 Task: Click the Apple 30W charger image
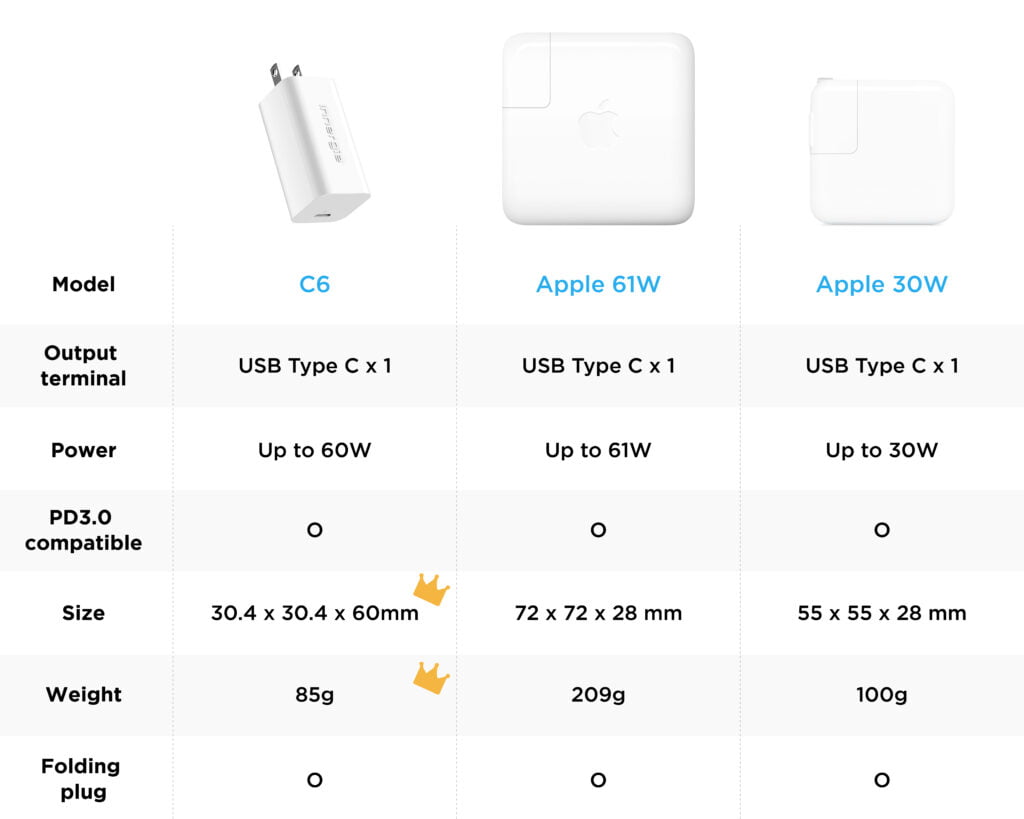881,150
